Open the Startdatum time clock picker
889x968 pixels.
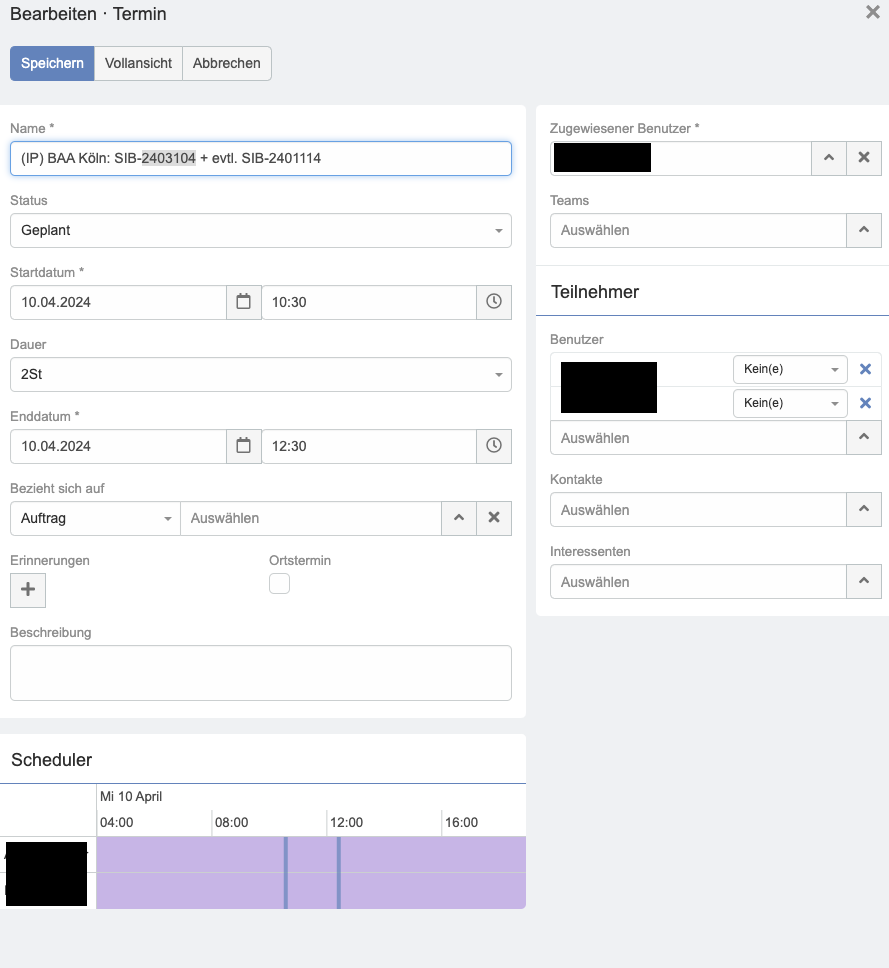pos(494,302)
